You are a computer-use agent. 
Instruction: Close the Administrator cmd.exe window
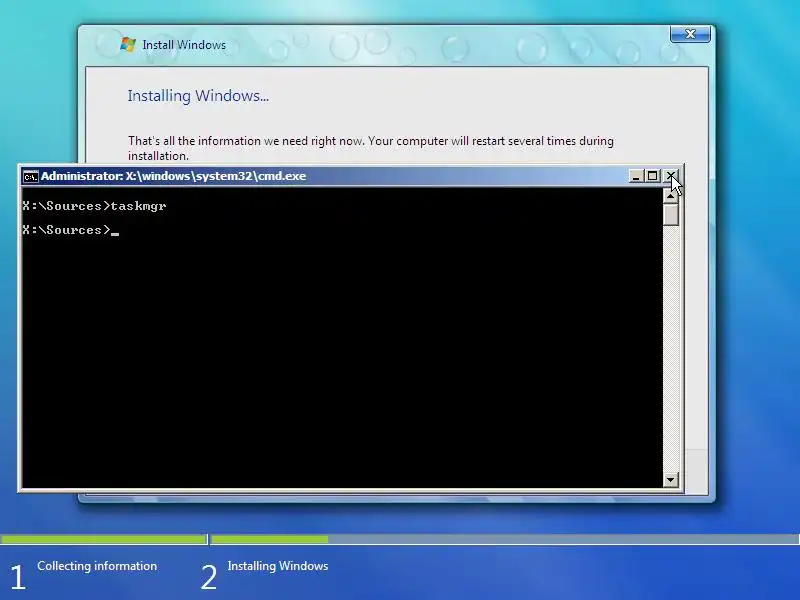pos(670,176)
